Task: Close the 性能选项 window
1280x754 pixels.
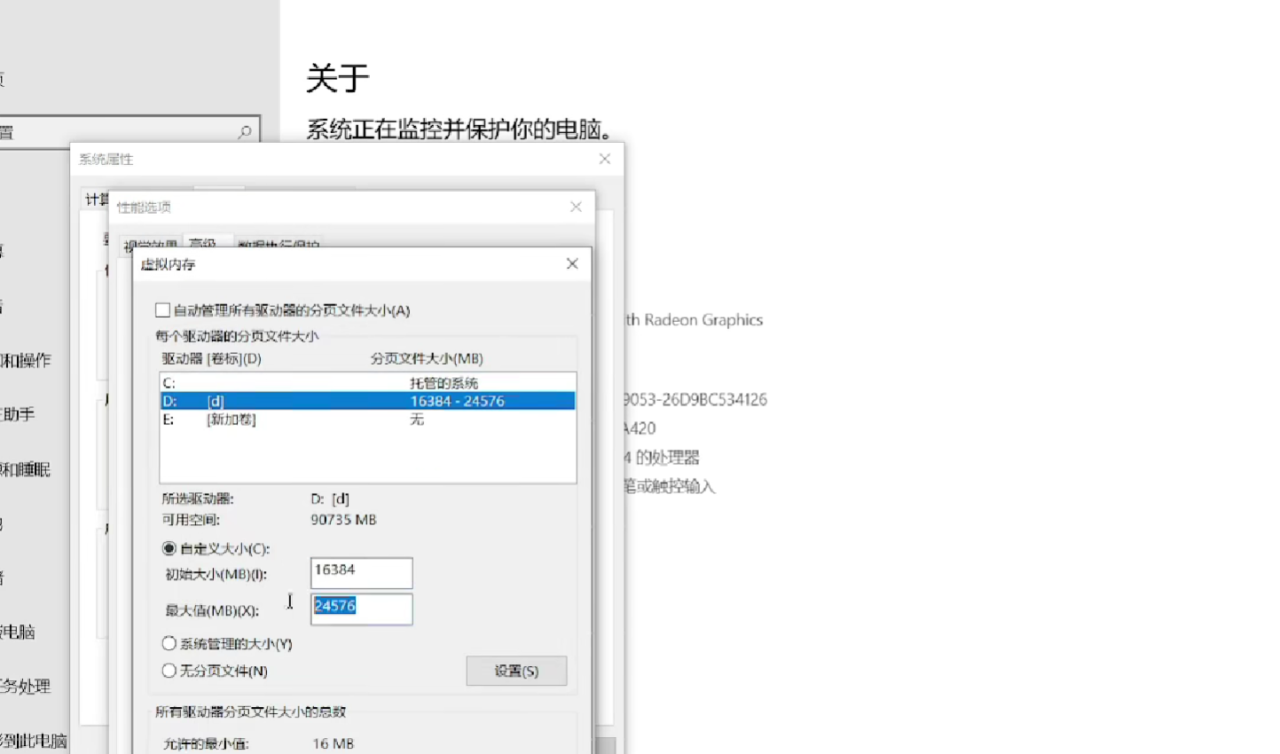Action: pyautogui.click(x=576, y=207)
